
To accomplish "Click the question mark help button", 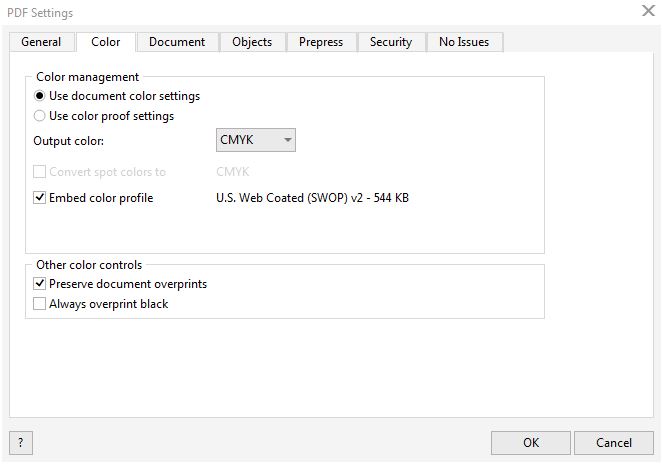I will [x=21, y=443].
